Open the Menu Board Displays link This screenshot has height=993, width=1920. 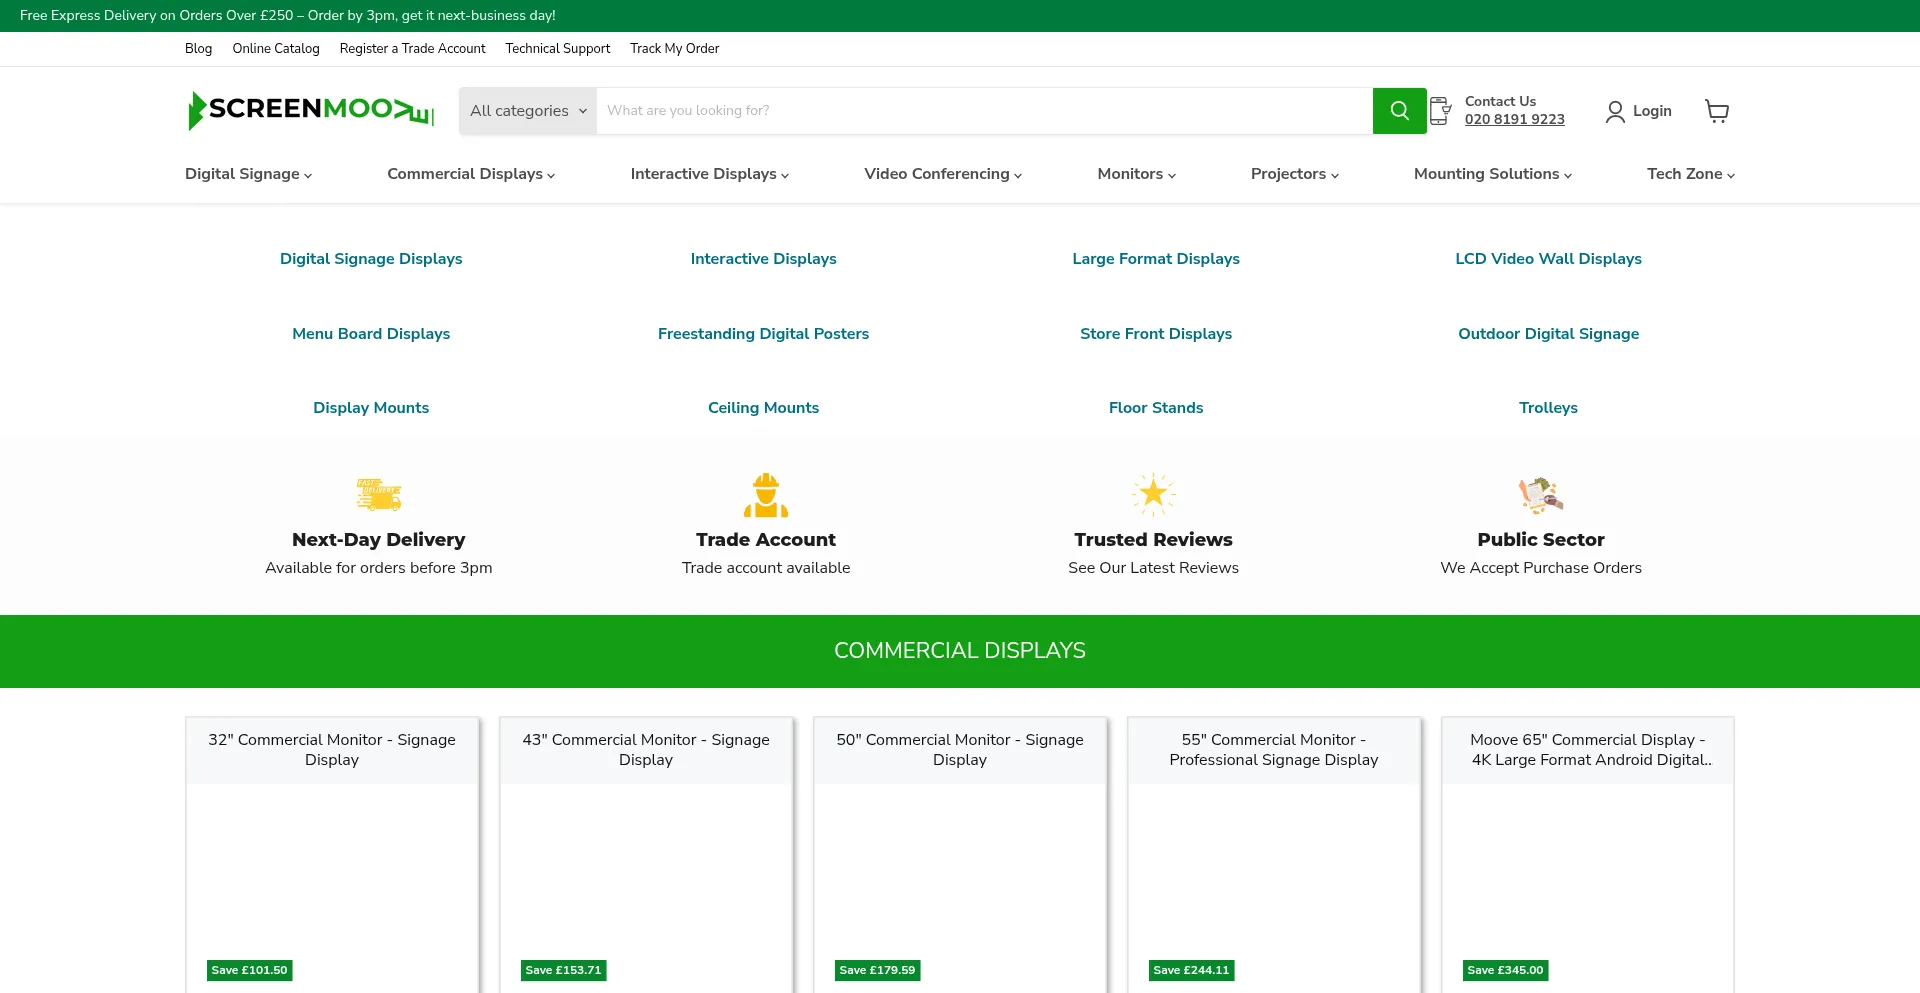point(371,334)
